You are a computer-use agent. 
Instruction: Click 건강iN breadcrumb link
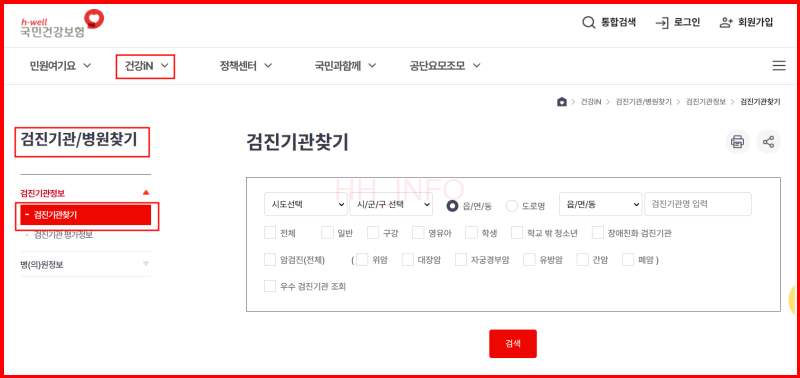pyautogui.click(x=590, y=102)
